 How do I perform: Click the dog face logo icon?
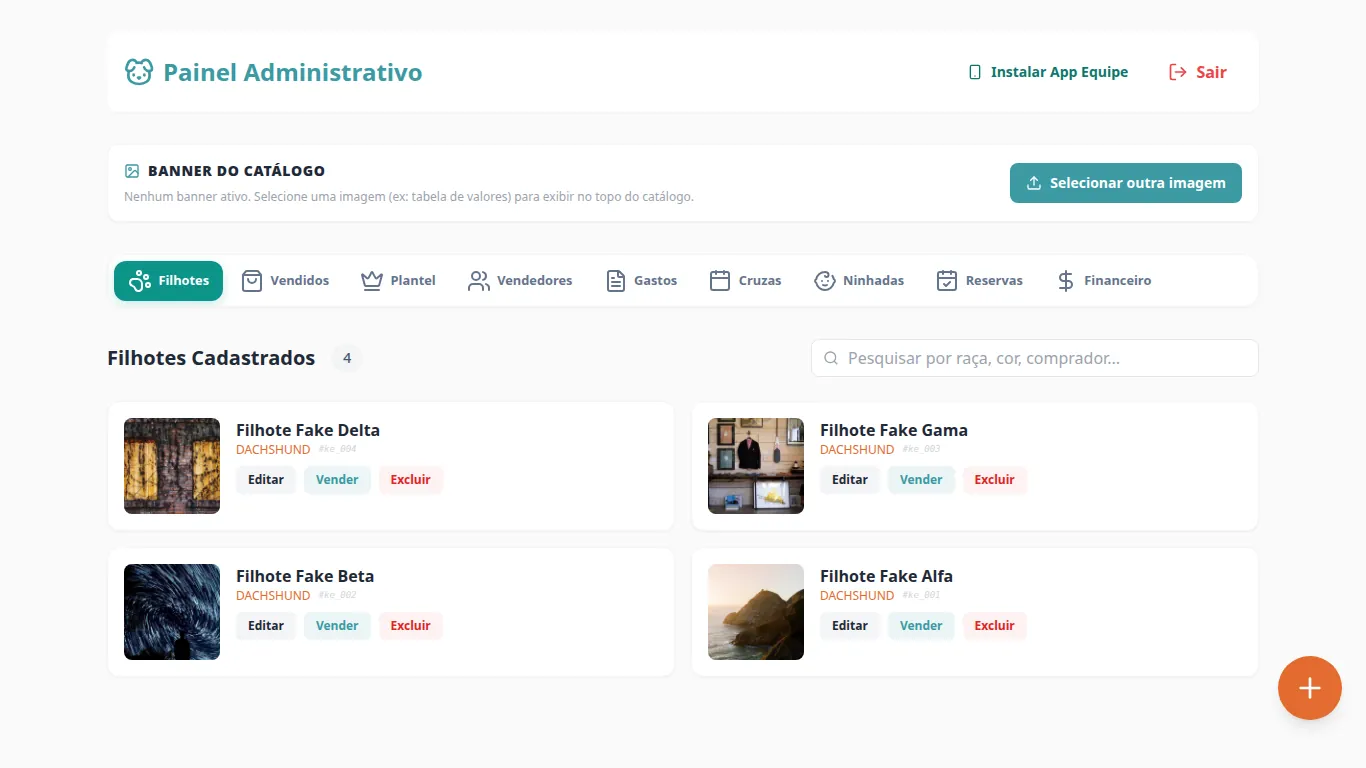(138, 72)
